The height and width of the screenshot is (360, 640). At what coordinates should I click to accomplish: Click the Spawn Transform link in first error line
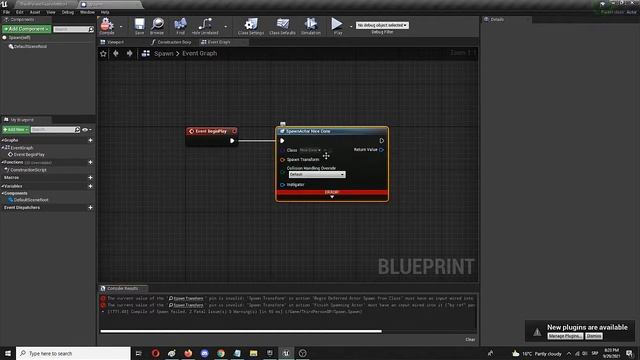pyautogui.click(x=188, y=298)
